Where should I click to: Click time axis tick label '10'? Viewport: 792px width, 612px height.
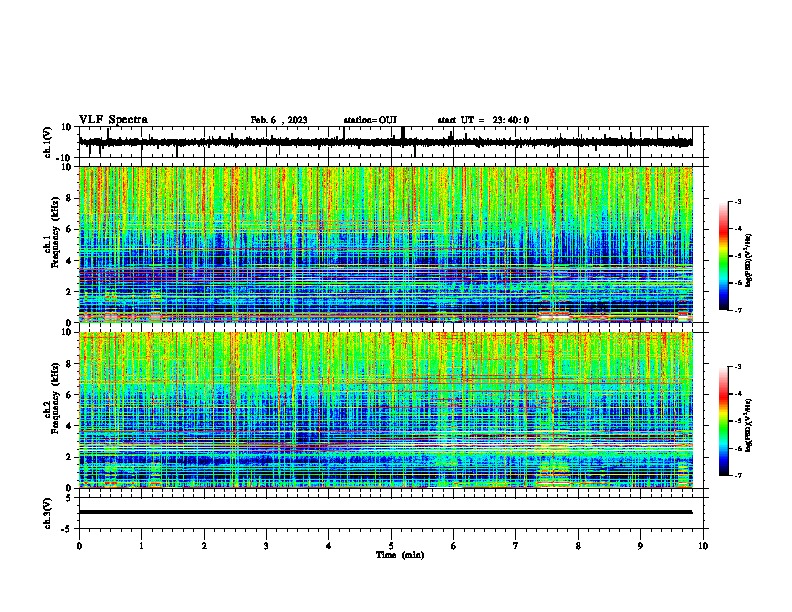(703, 546)
